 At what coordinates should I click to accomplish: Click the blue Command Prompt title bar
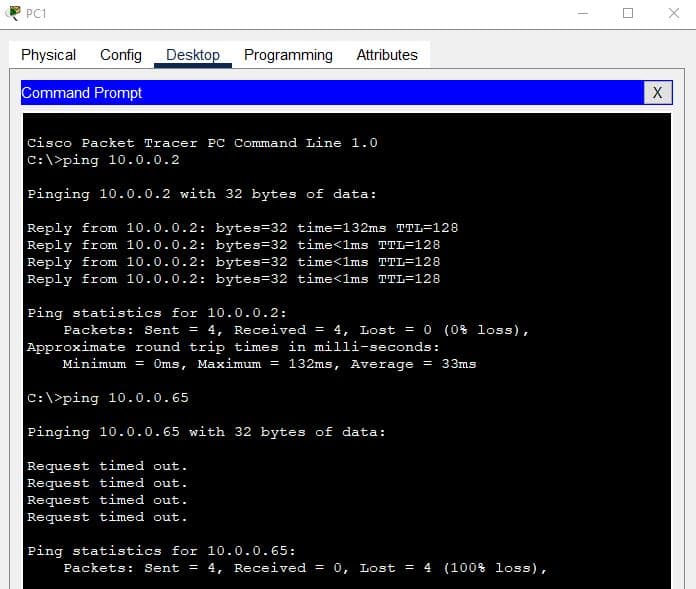[330, 93]
